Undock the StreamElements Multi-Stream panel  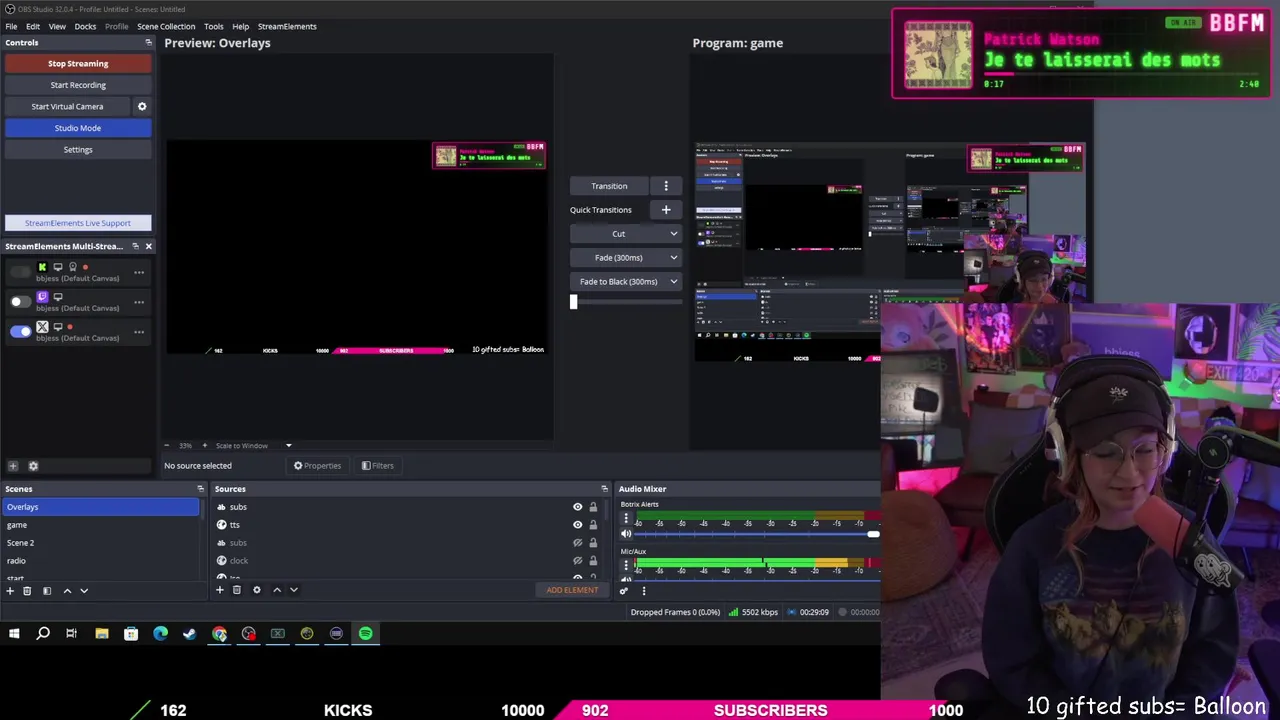click(135, 246)
